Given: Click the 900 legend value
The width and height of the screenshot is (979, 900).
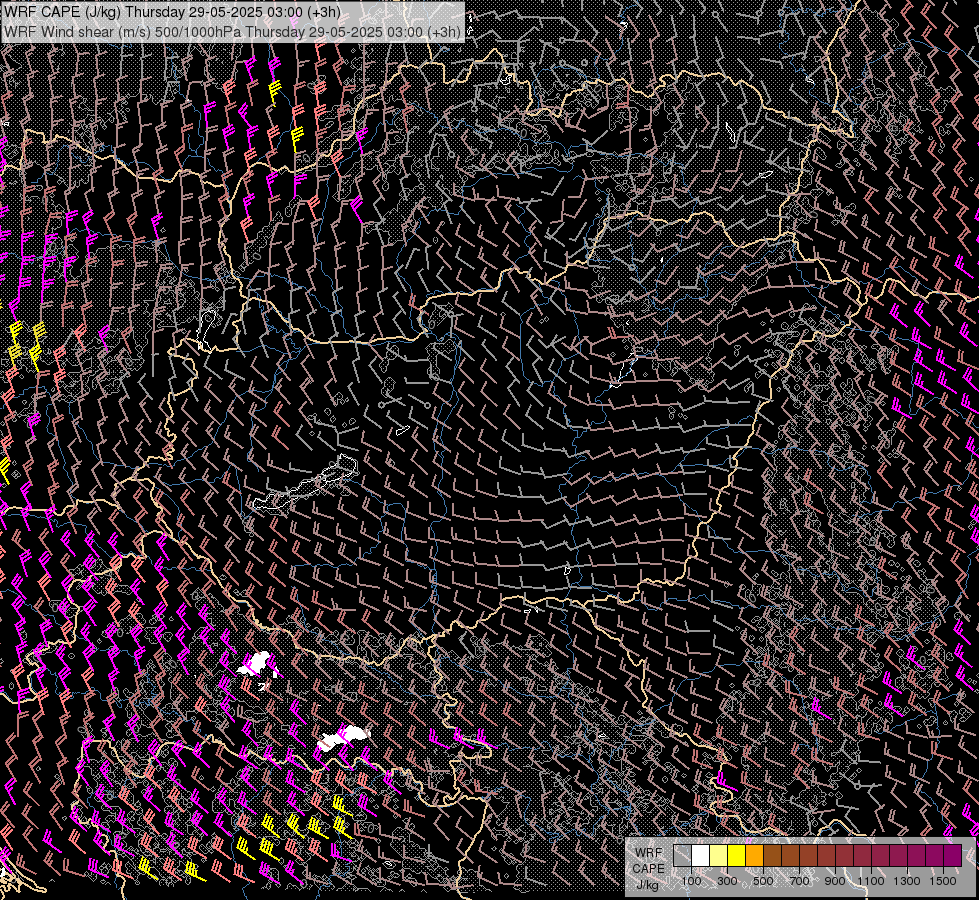Looking at the screenshot, I should tap(835, 881).
